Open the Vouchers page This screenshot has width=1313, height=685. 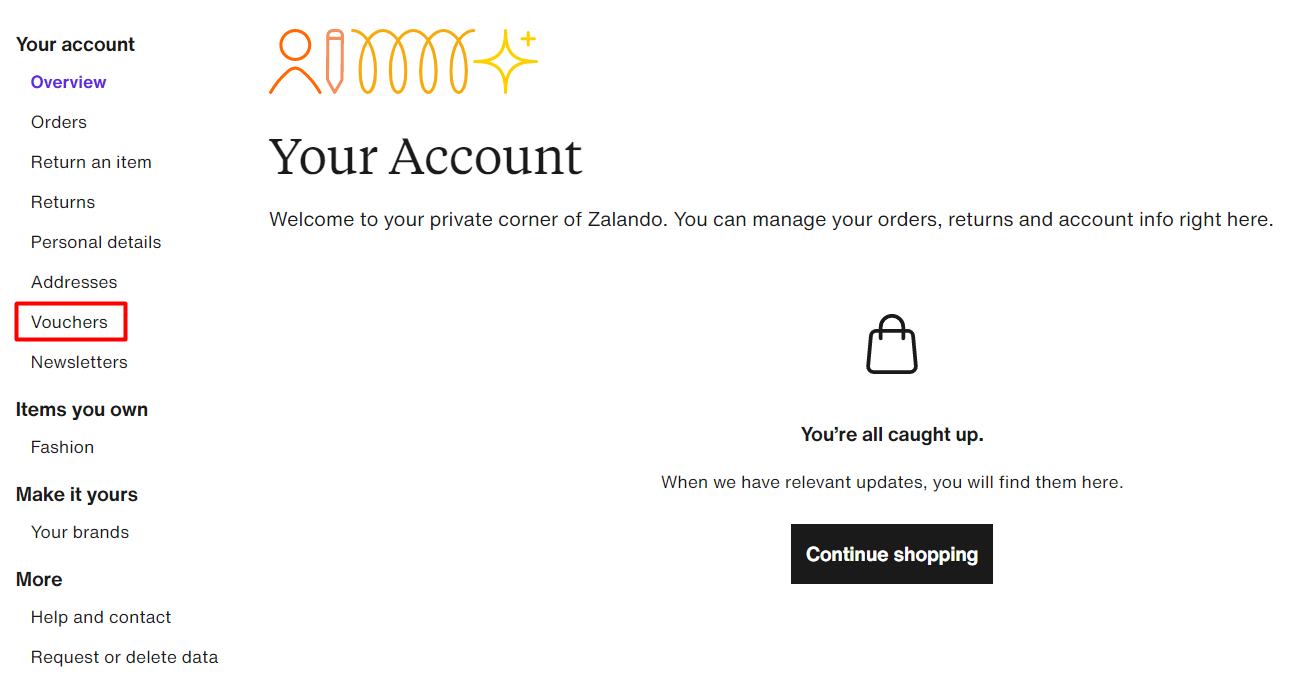69,322
